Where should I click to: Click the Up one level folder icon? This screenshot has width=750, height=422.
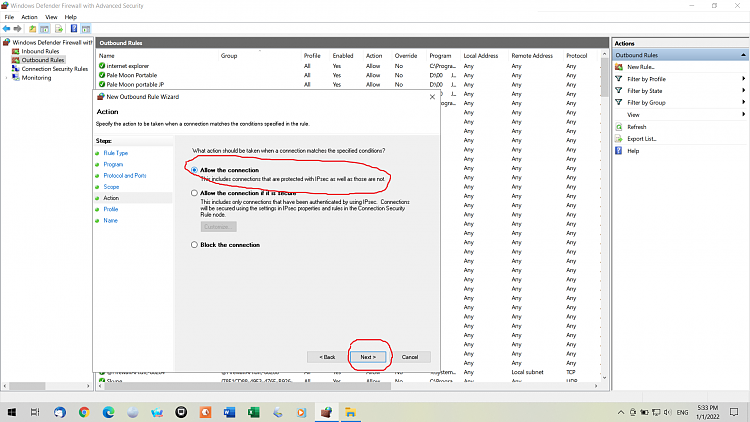32,29
